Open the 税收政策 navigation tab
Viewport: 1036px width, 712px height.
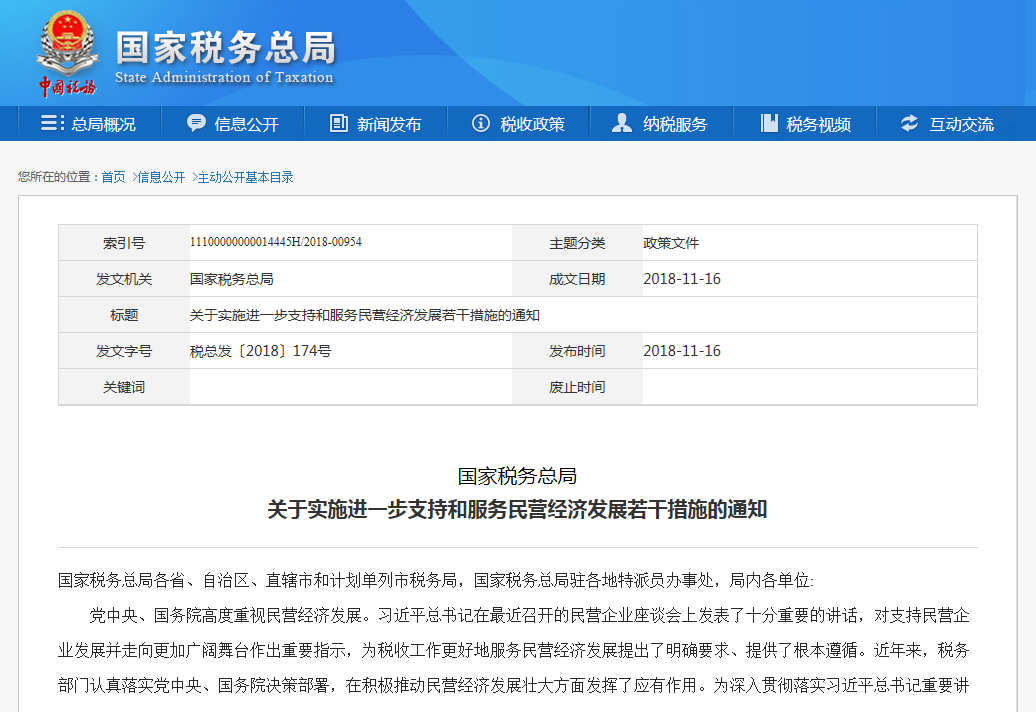click(532, 124)
